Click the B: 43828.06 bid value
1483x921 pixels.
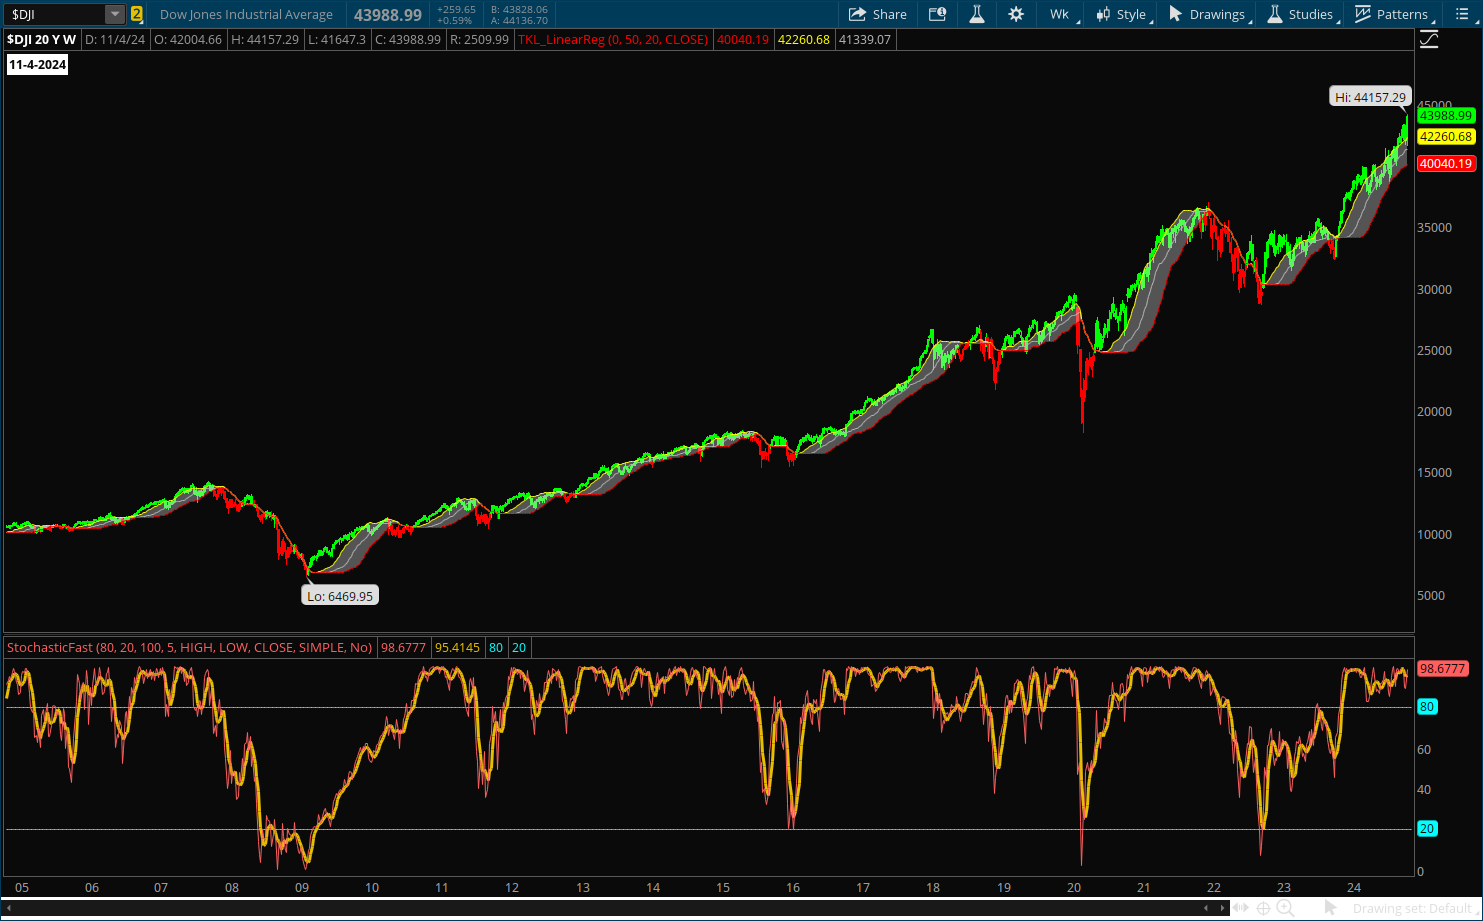pyautogui.click(x=519, y=9)
